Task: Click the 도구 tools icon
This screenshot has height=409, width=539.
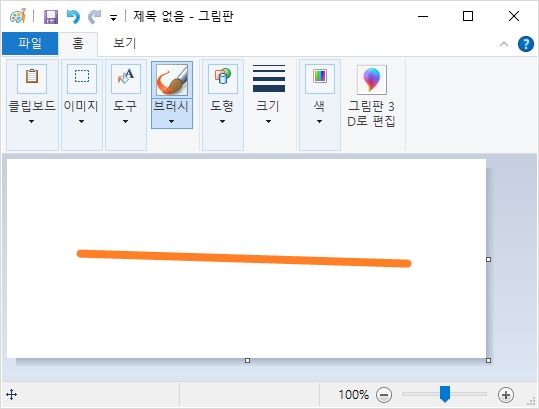Action: 126,79
